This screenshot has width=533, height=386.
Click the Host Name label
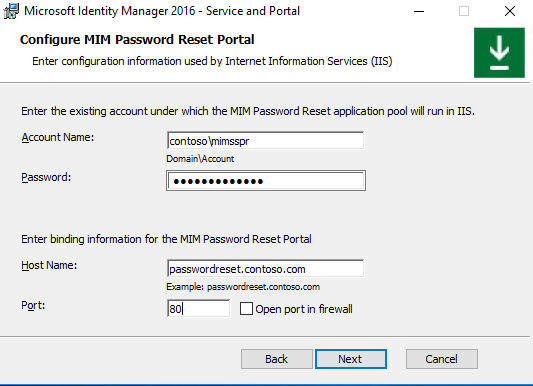(49, 265)
